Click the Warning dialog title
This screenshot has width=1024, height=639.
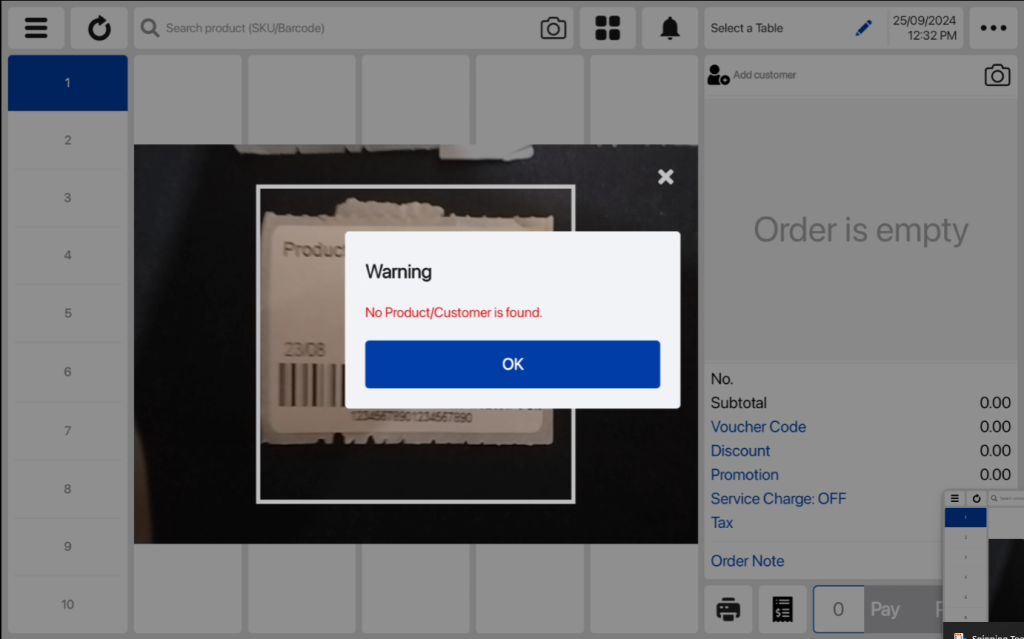point(398,271)
